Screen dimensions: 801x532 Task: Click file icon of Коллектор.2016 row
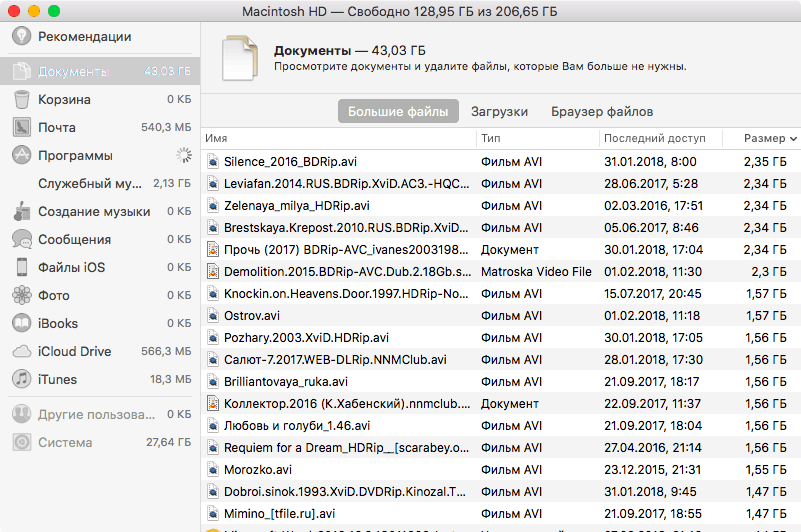point(213,403)
